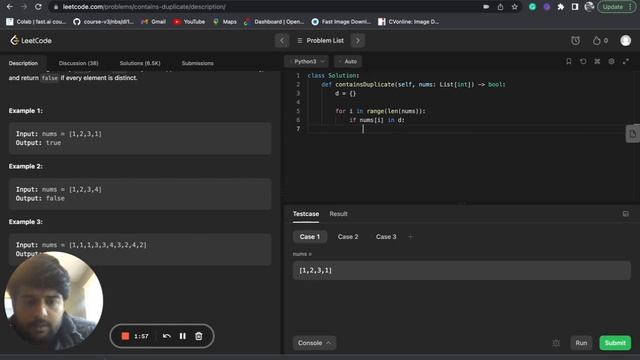Viewport: 640px width, 360px height.
Task: Bookmark this page with star icon
Action: pyautogui.click(x=514, y=7)
